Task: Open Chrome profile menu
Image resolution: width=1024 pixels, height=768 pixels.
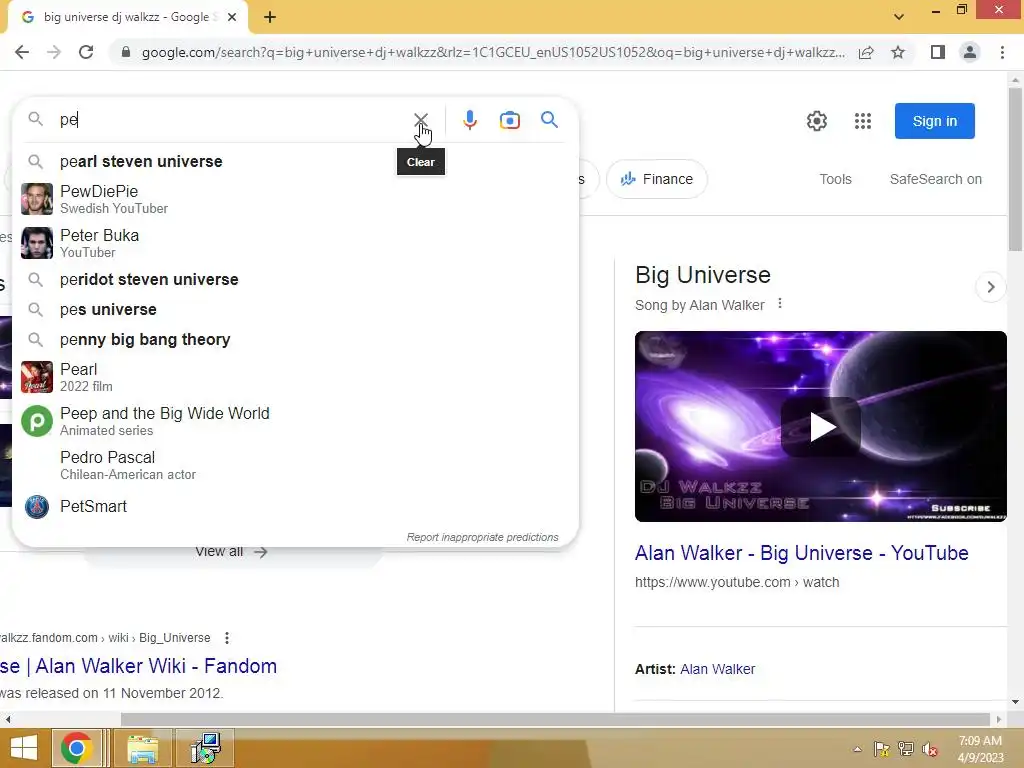Action: [970, 52]
